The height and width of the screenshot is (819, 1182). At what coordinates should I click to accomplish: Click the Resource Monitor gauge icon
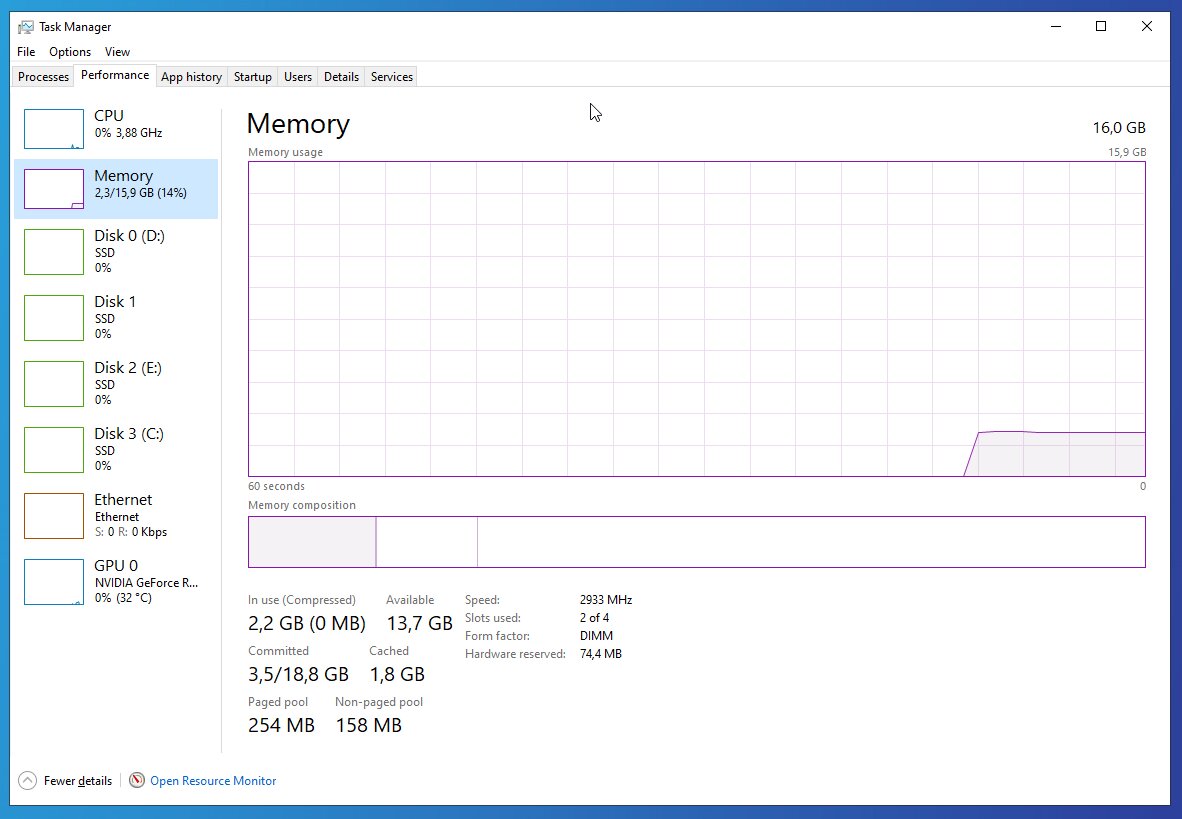tap(136, 781)
